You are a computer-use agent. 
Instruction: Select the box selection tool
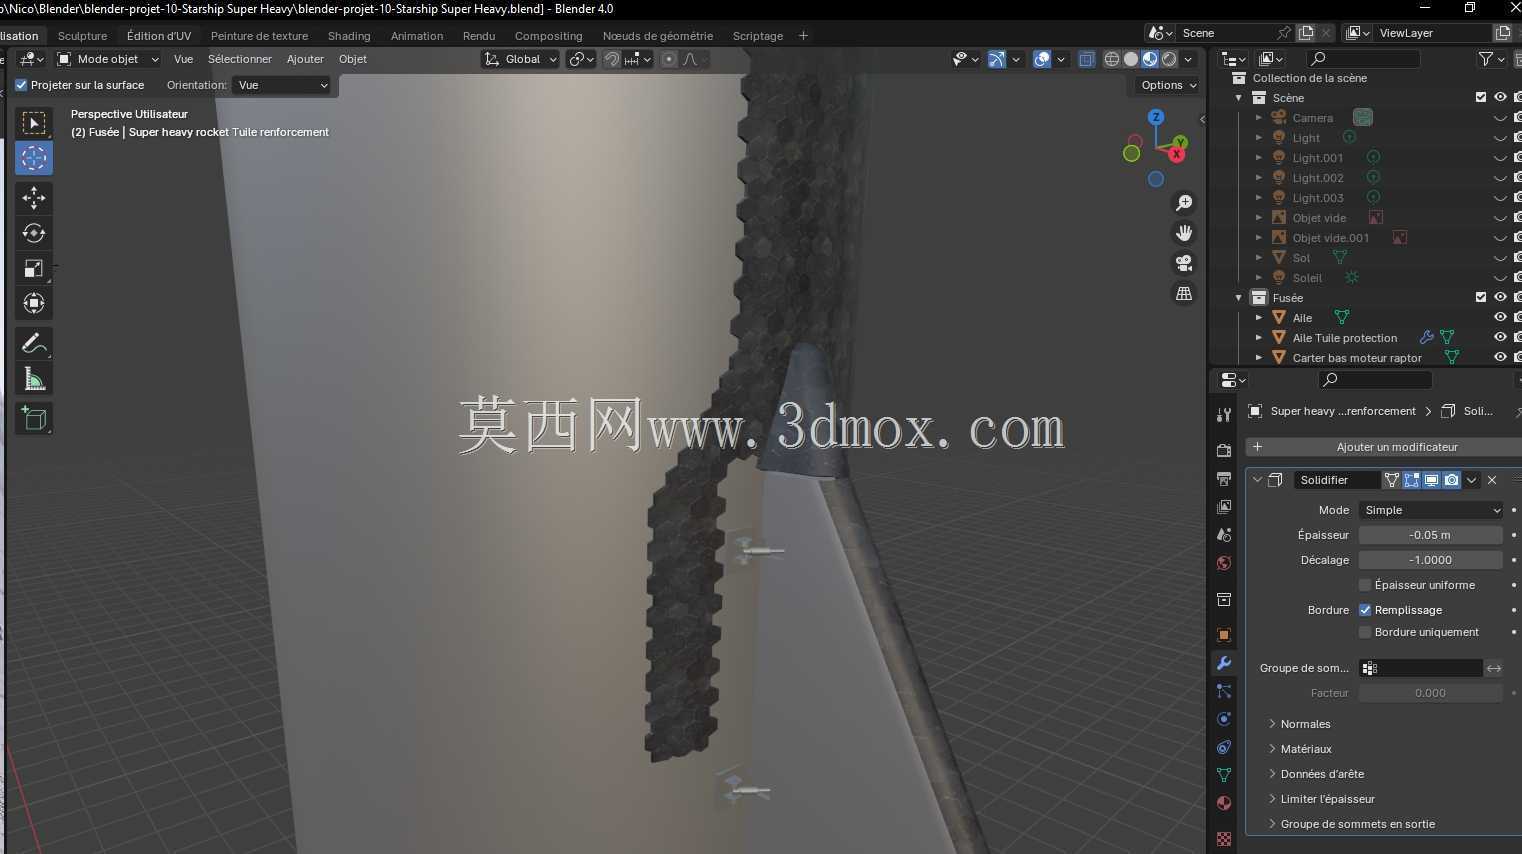[34, 123]
